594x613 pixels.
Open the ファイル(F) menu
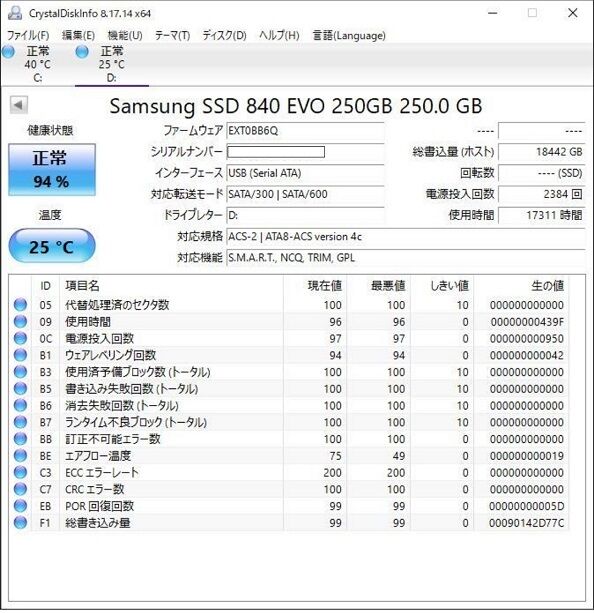[28, 36]
